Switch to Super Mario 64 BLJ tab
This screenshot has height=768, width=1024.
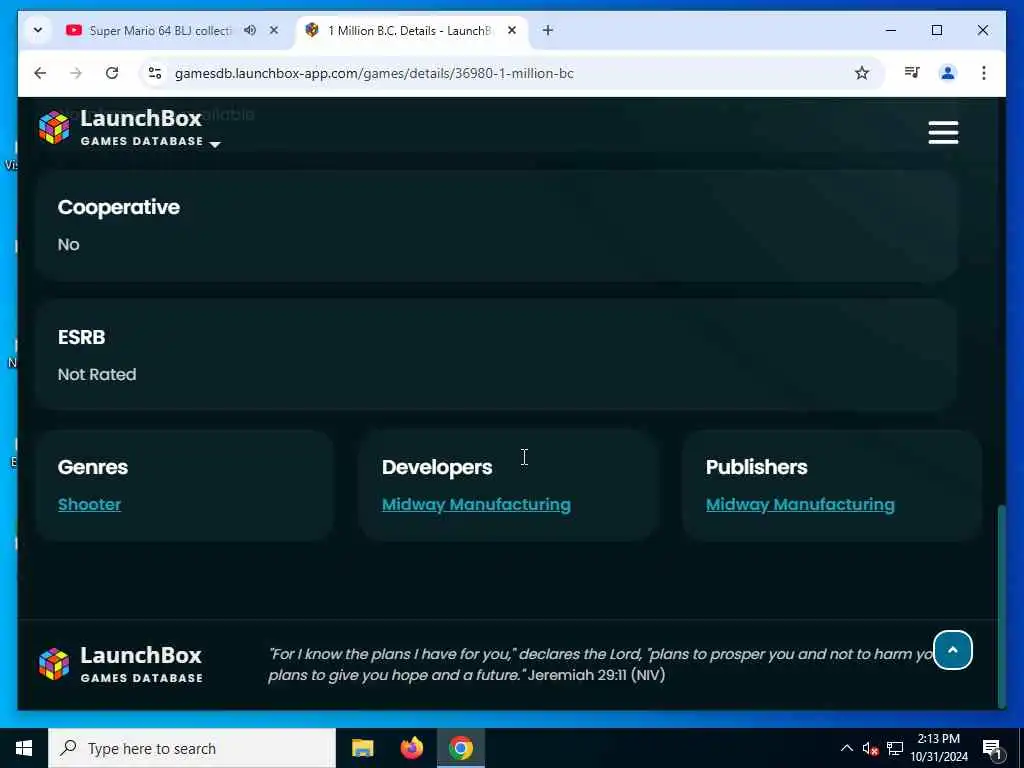click(x=160, y=31)
